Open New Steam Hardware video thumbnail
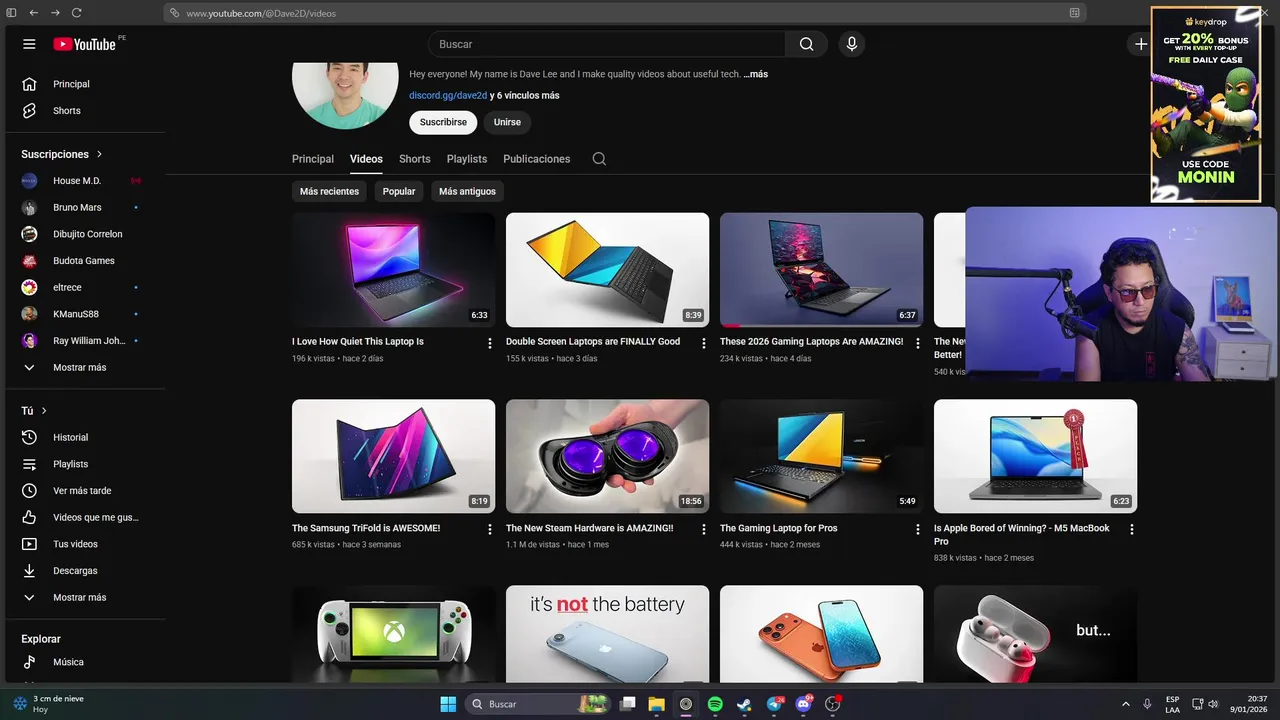1280x720 pixels. 607,456
